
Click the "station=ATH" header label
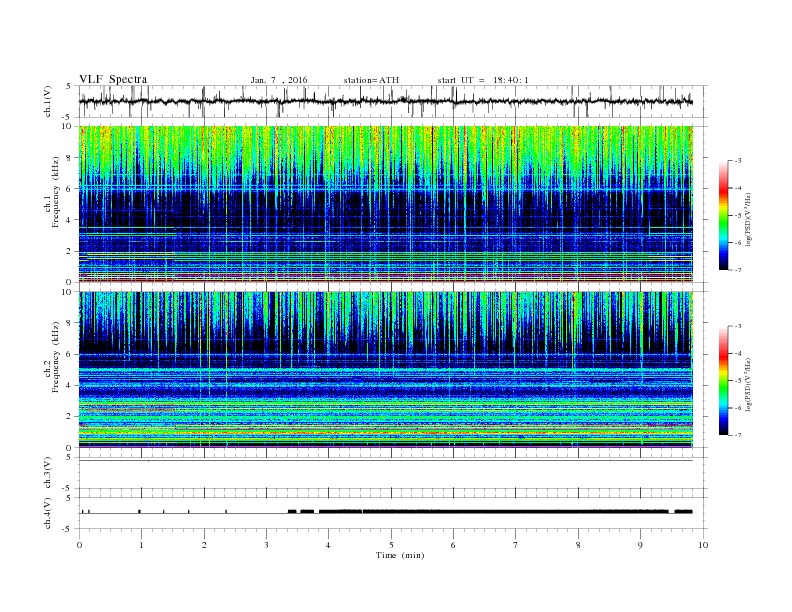(x=371, y=80)
